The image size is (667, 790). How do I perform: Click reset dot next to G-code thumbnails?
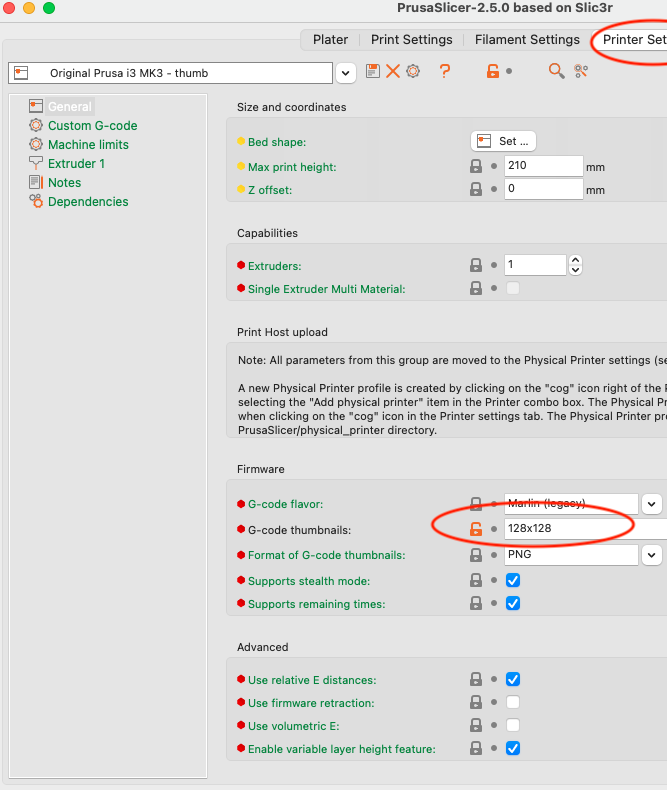click(494, 529)
